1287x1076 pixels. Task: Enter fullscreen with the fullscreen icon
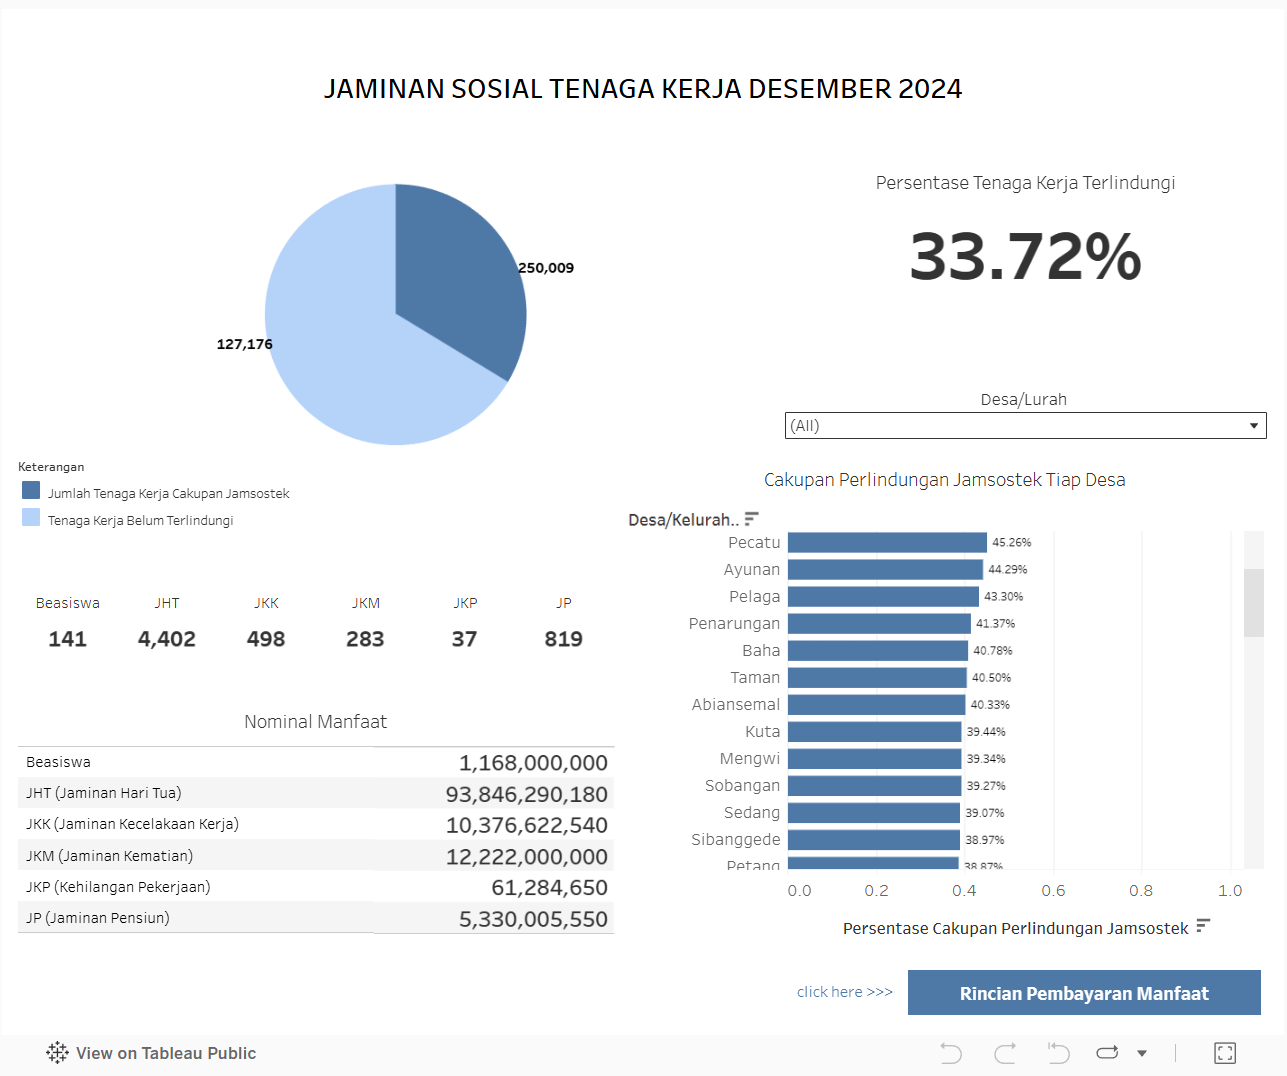tap(1225, 1052)
